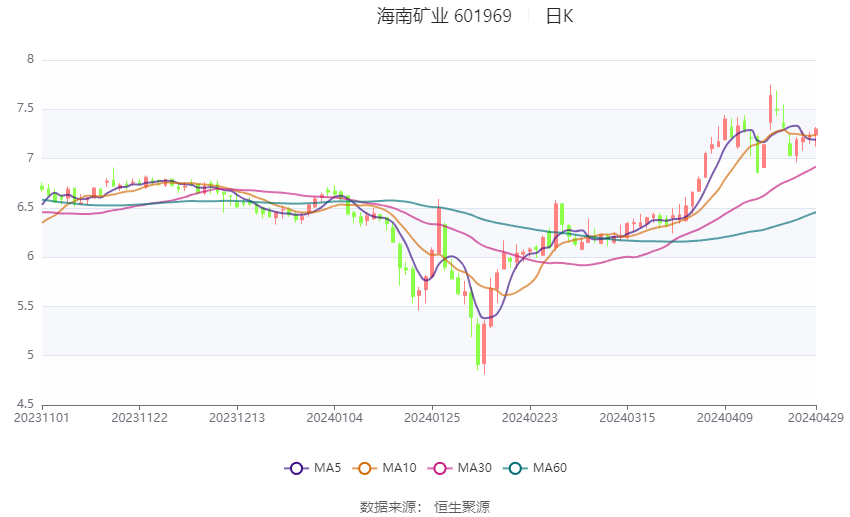Toggle the MA10 legend line
Image resolution: width=850 pixels, height=517 pixels.
point(385,468)
